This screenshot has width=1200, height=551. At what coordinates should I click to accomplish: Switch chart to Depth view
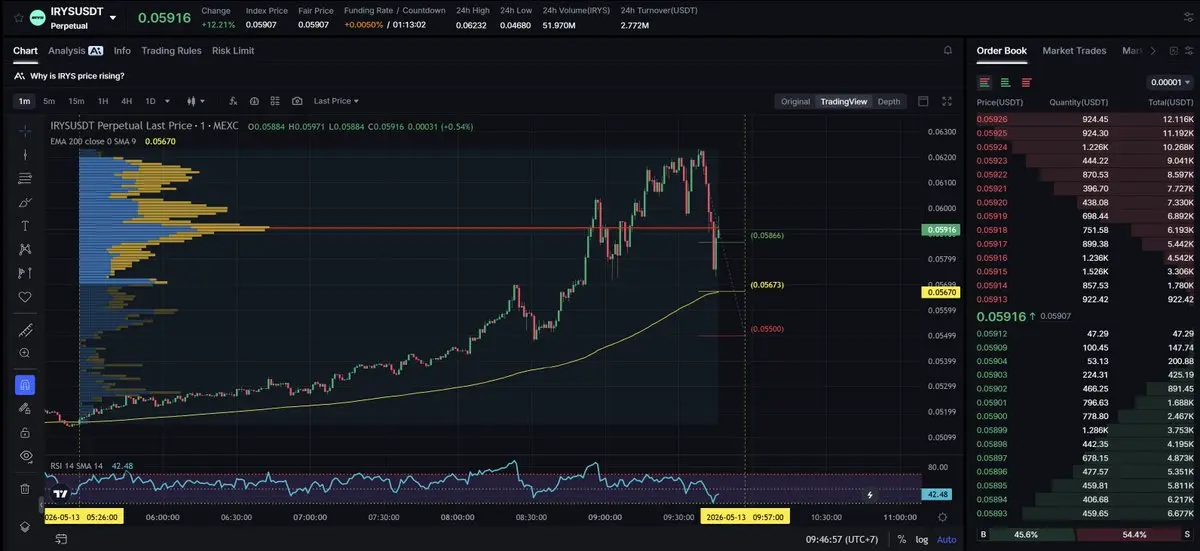[888, 101]
